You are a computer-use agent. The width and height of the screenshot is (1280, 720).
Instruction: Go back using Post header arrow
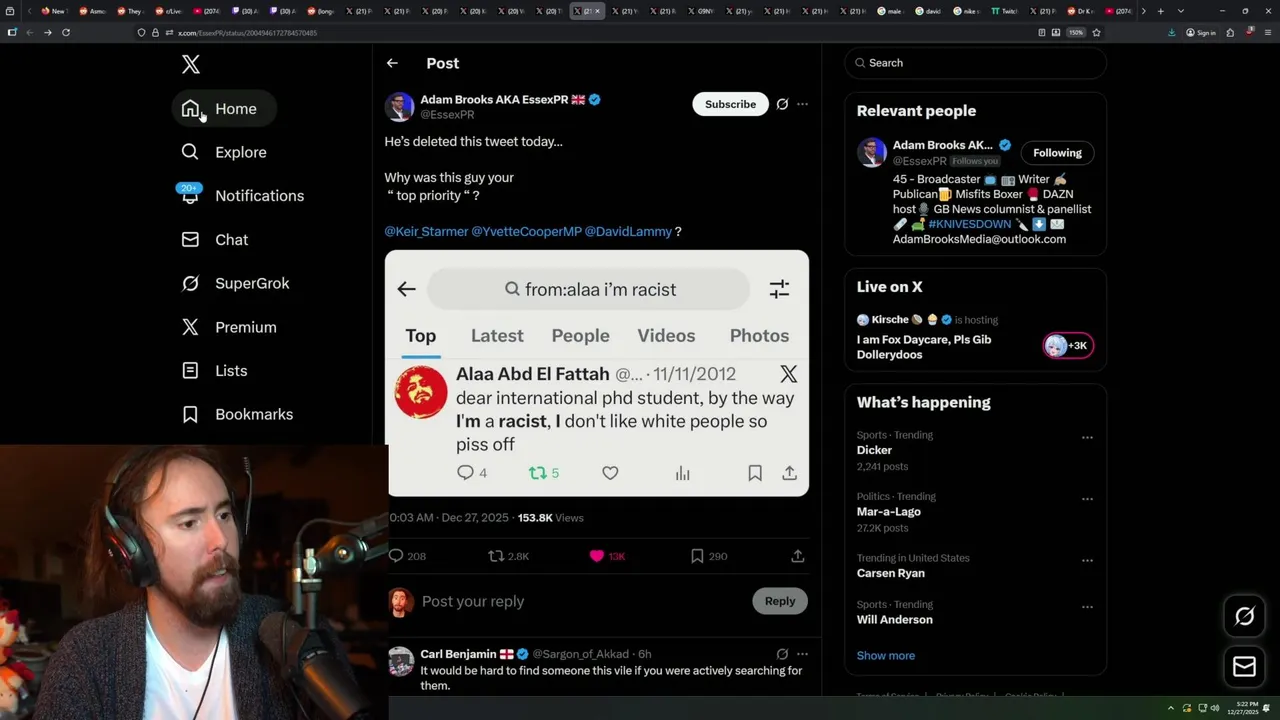click(392, 63)
